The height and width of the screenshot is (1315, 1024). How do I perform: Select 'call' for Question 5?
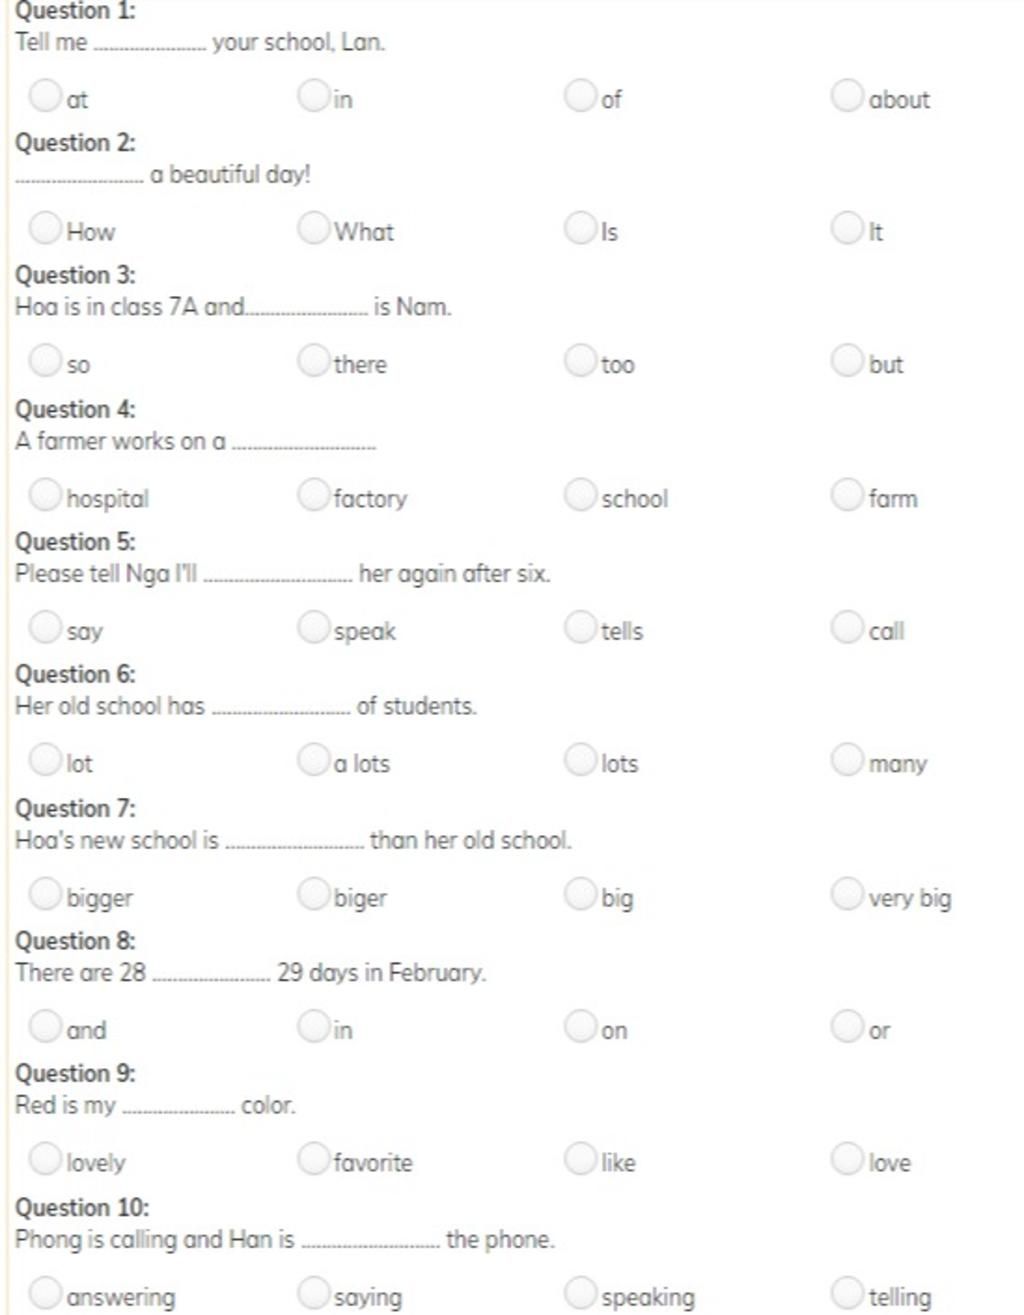coord(847,627)
